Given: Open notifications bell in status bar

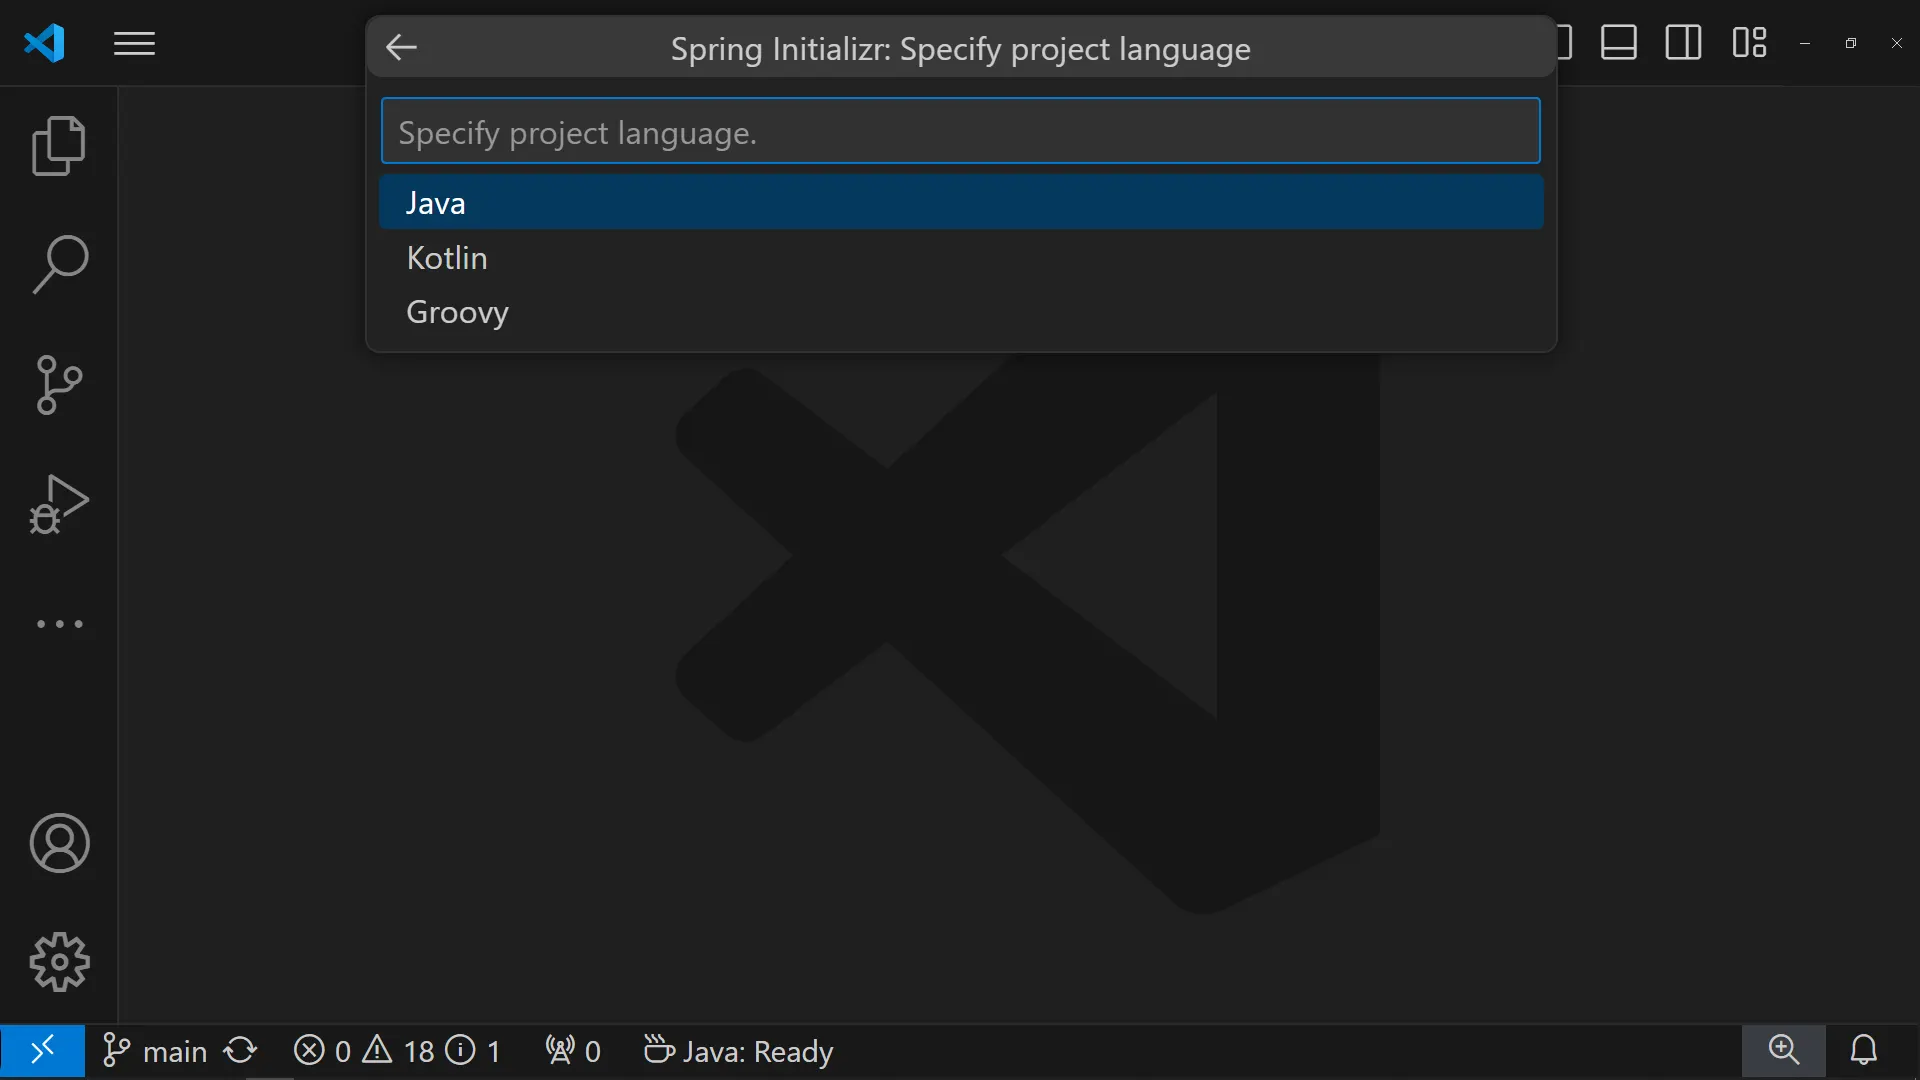Looking at the screenshot, I should 1863,1050.
